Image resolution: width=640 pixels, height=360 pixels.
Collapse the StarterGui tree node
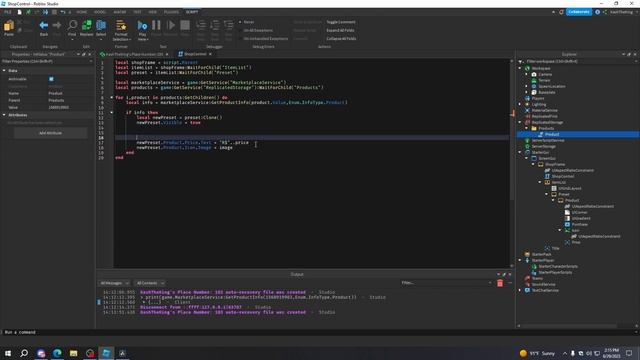coord(520,152)
